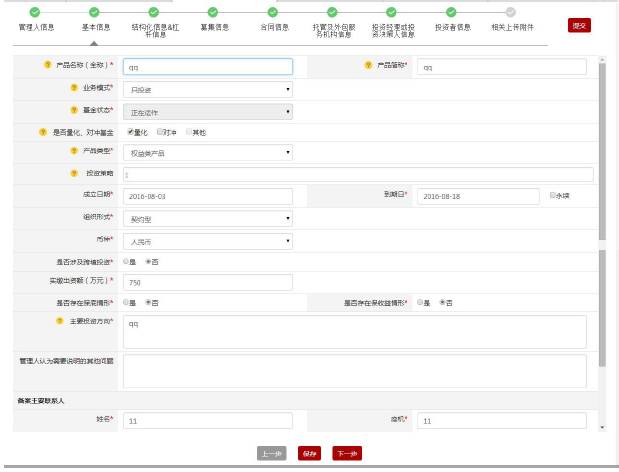This screenshot has height=472, width=619.
Task: Focus the 实缴出资额(万元) input field
Action: tap(208, 282)
